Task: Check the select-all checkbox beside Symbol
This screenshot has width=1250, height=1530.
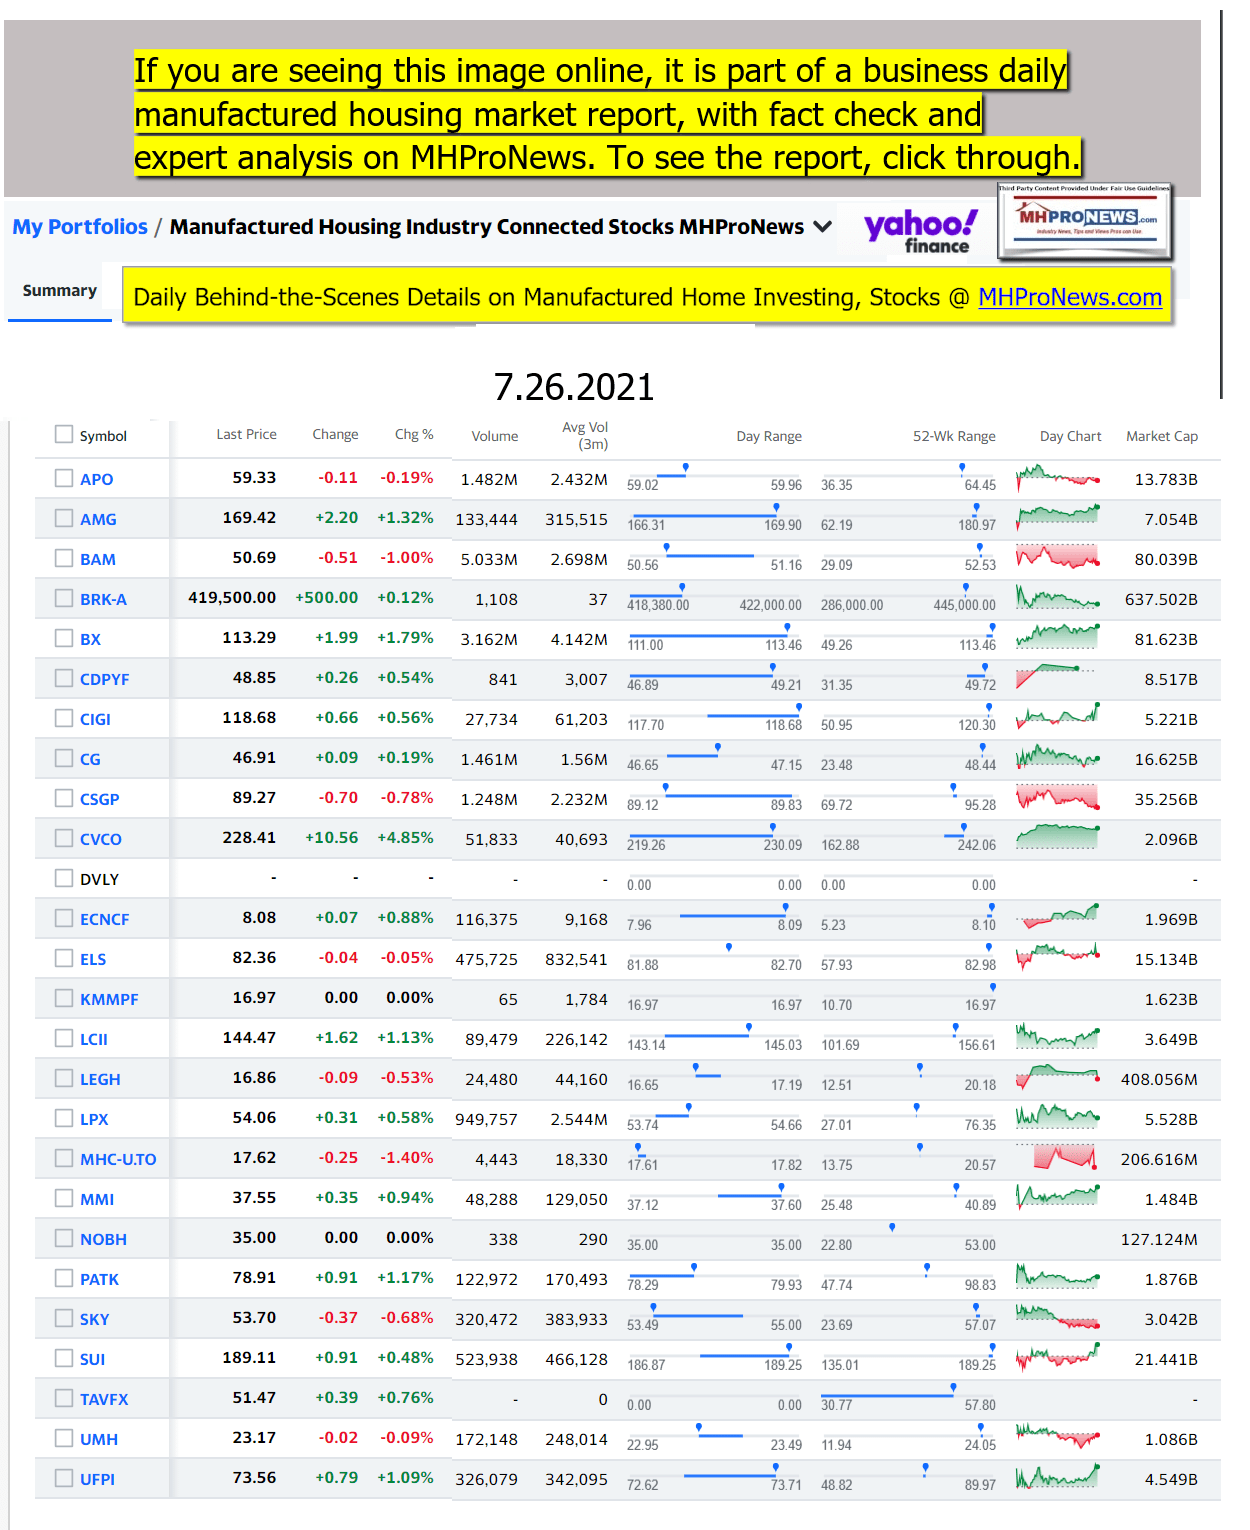Action: tap(64, 434)
